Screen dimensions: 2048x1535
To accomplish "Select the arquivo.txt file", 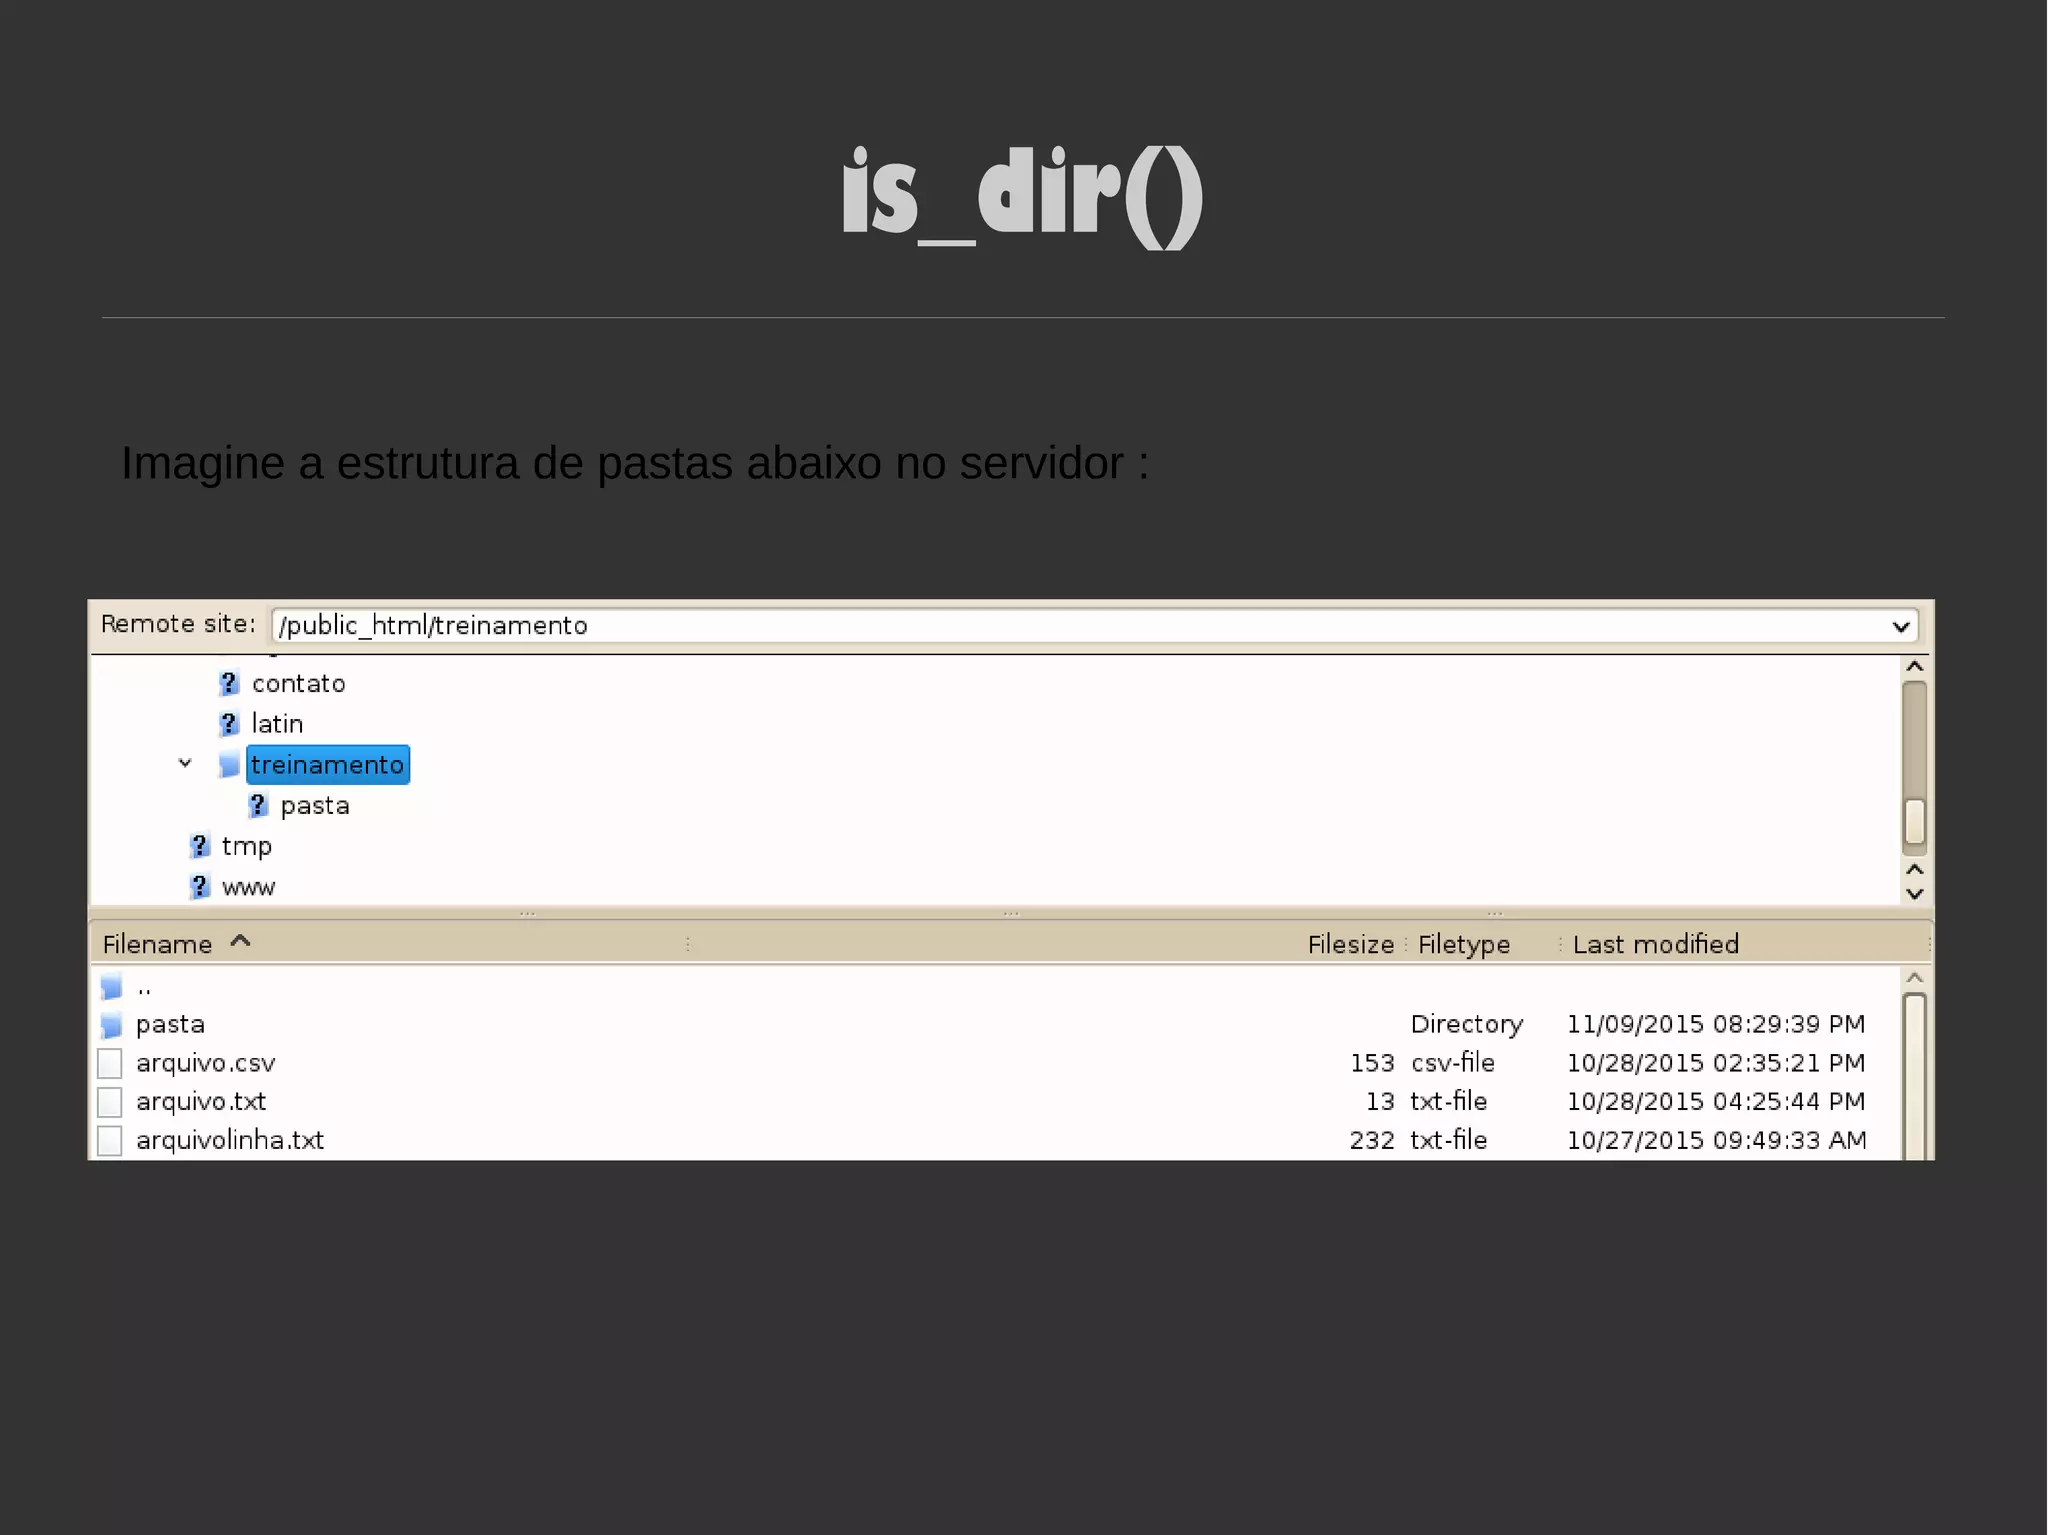I will pyautogui.click(x=201, y=1102).
